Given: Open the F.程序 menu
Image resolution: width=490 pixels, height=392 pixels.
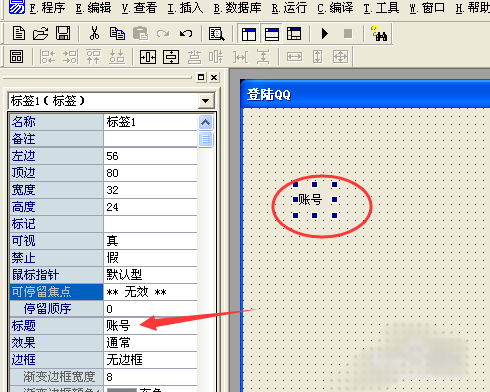Looking at the screenshot, I should coord(47,8).
